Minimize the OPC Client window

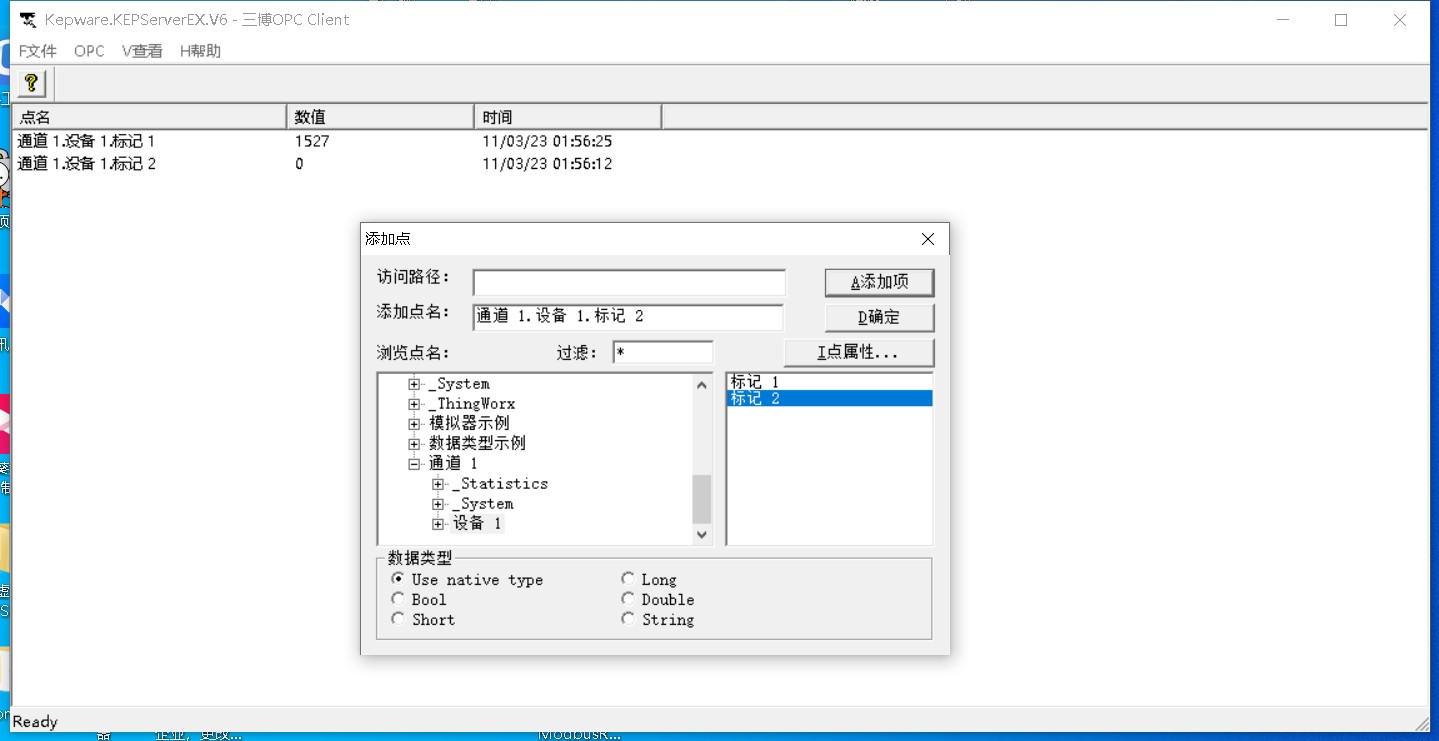pos(1283,20)
